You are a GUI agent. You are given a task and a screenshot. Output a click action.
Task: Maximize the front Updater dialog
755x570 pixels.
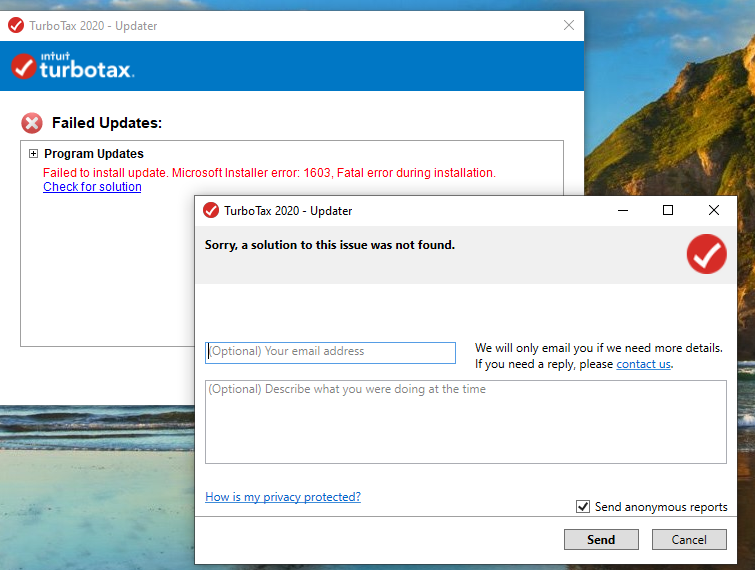668,210
